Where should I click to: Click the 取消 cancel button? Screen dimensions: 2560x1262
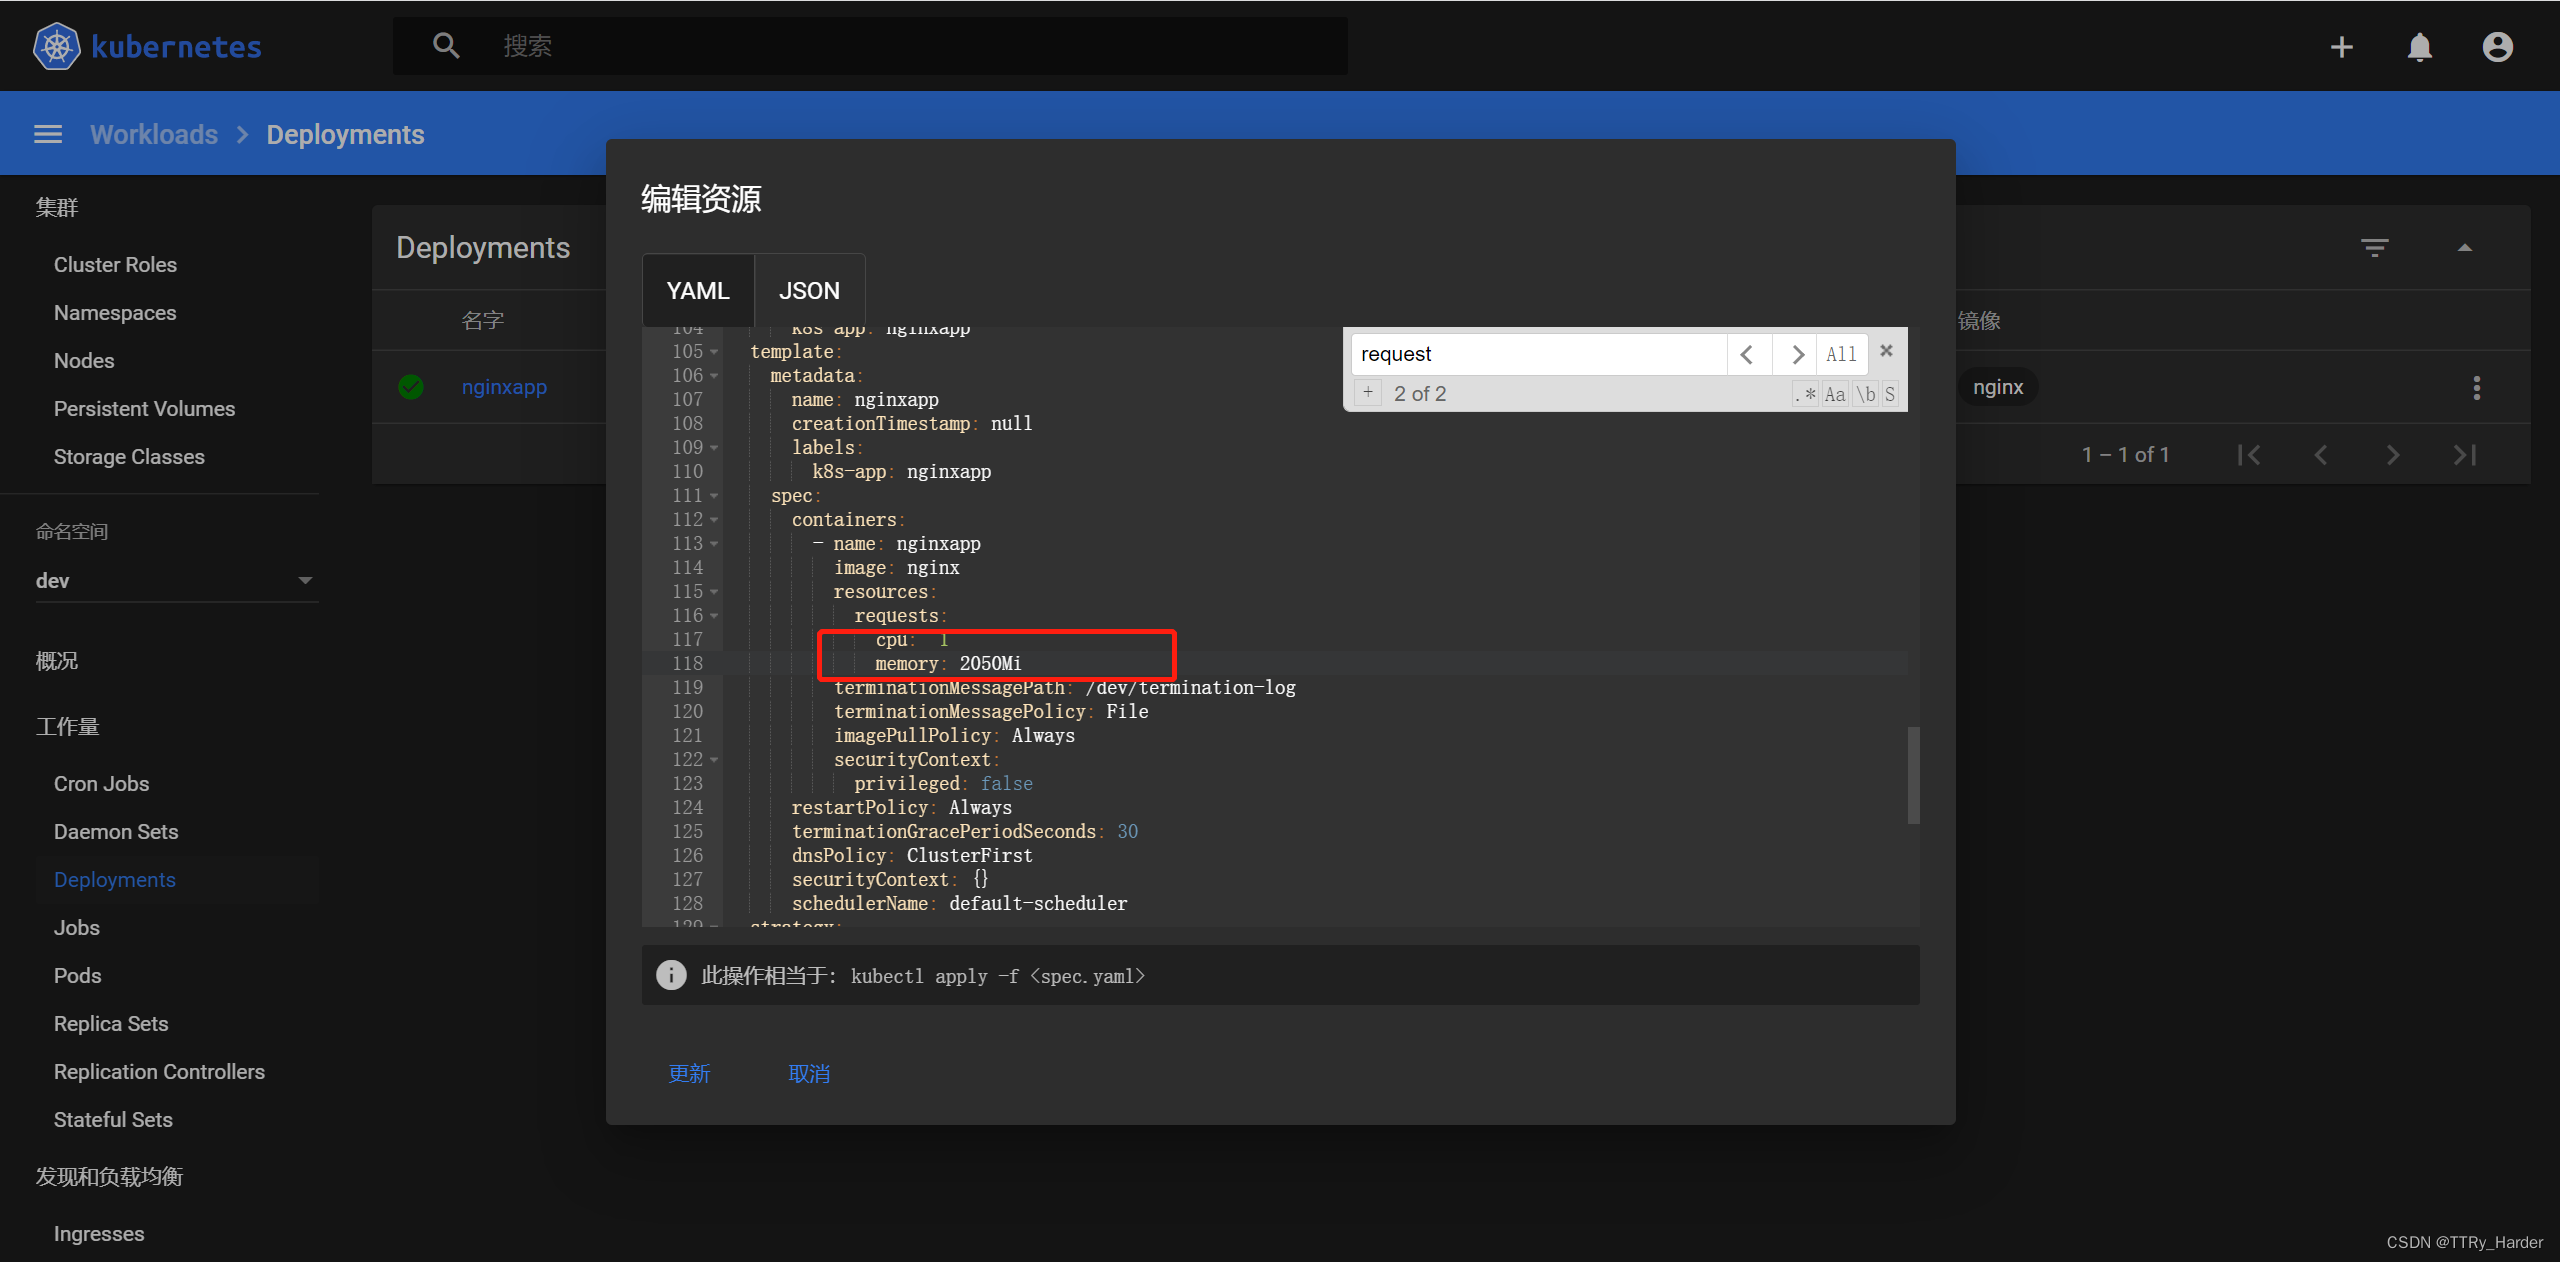808,1073
